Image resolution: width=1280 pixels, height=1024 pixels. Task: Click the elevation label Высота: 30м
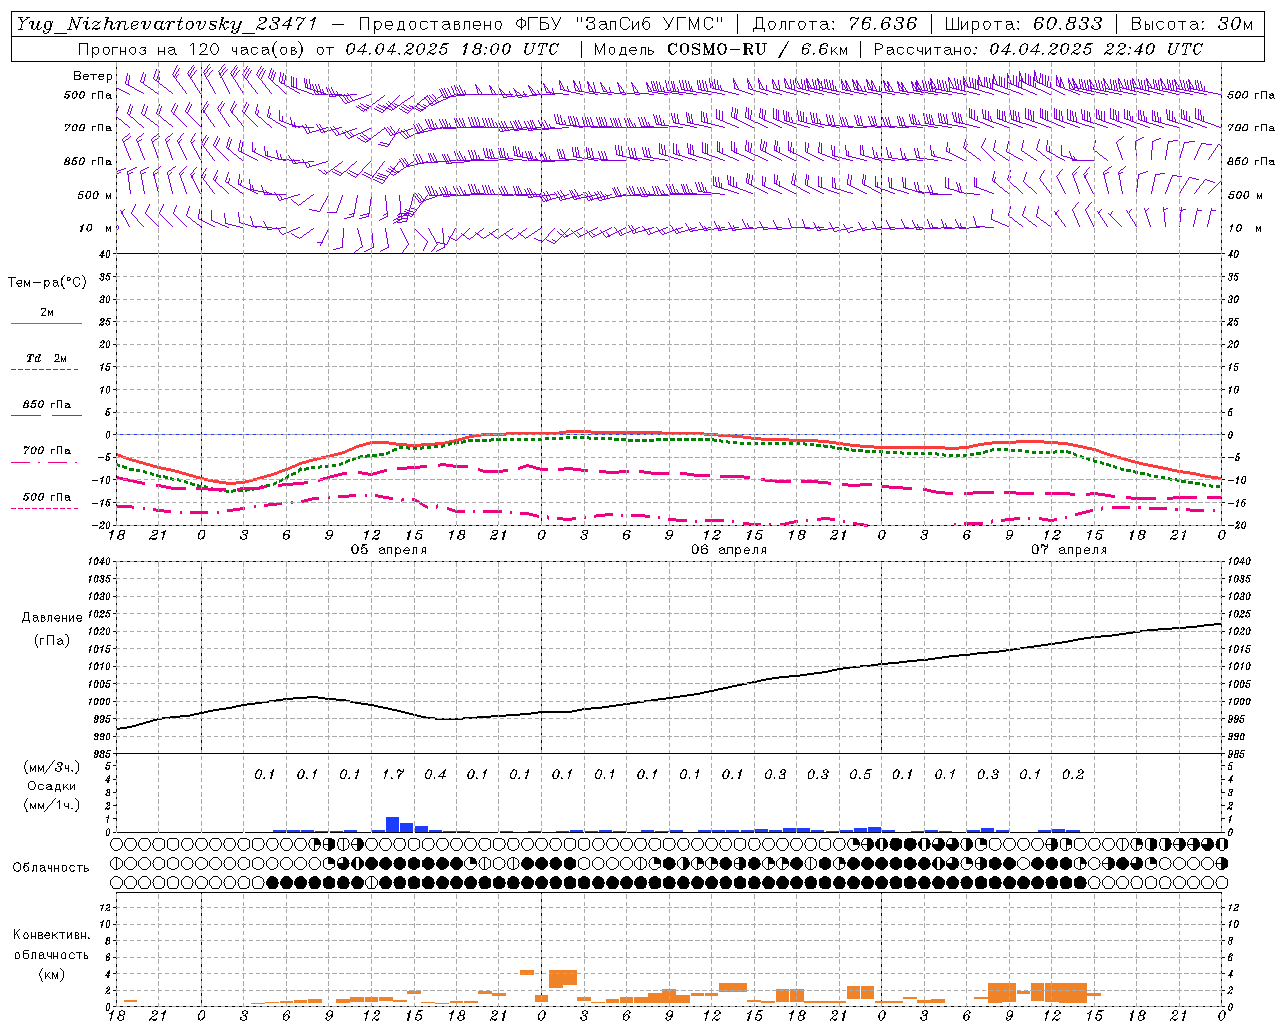coord(1192,24)
